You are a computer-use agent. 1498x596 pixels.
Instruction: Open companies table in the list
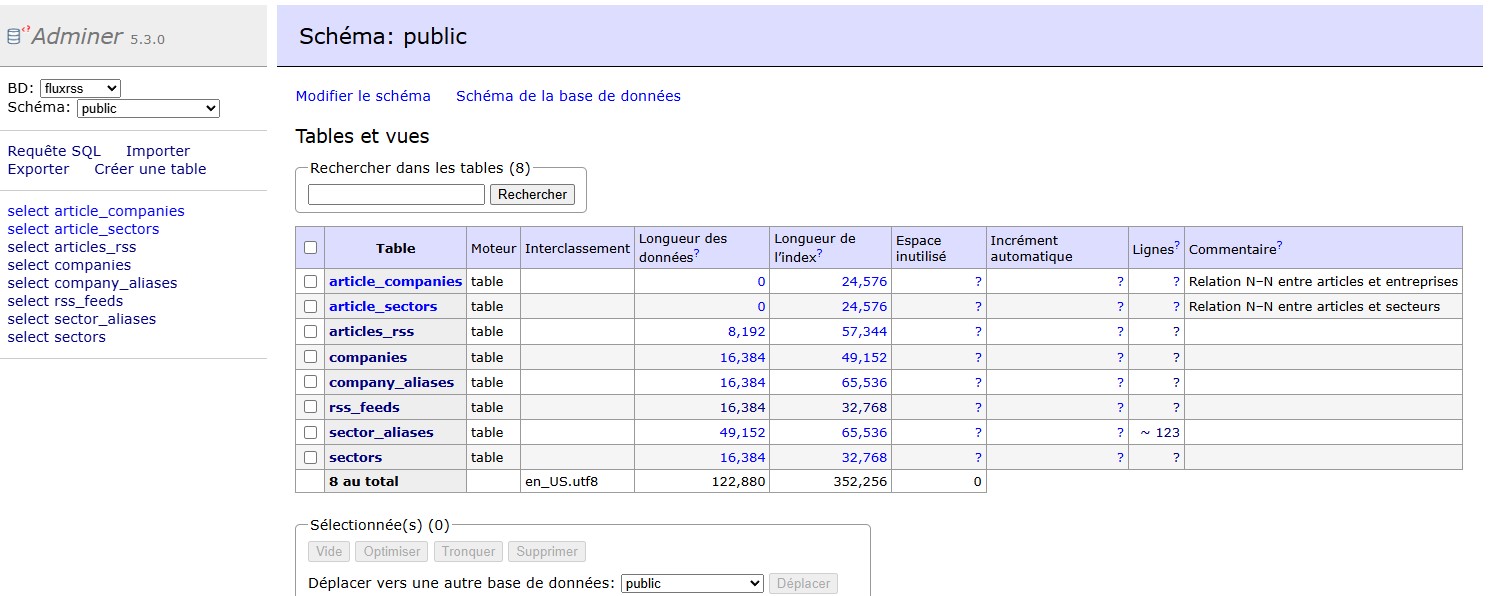[x=368, y=357]
